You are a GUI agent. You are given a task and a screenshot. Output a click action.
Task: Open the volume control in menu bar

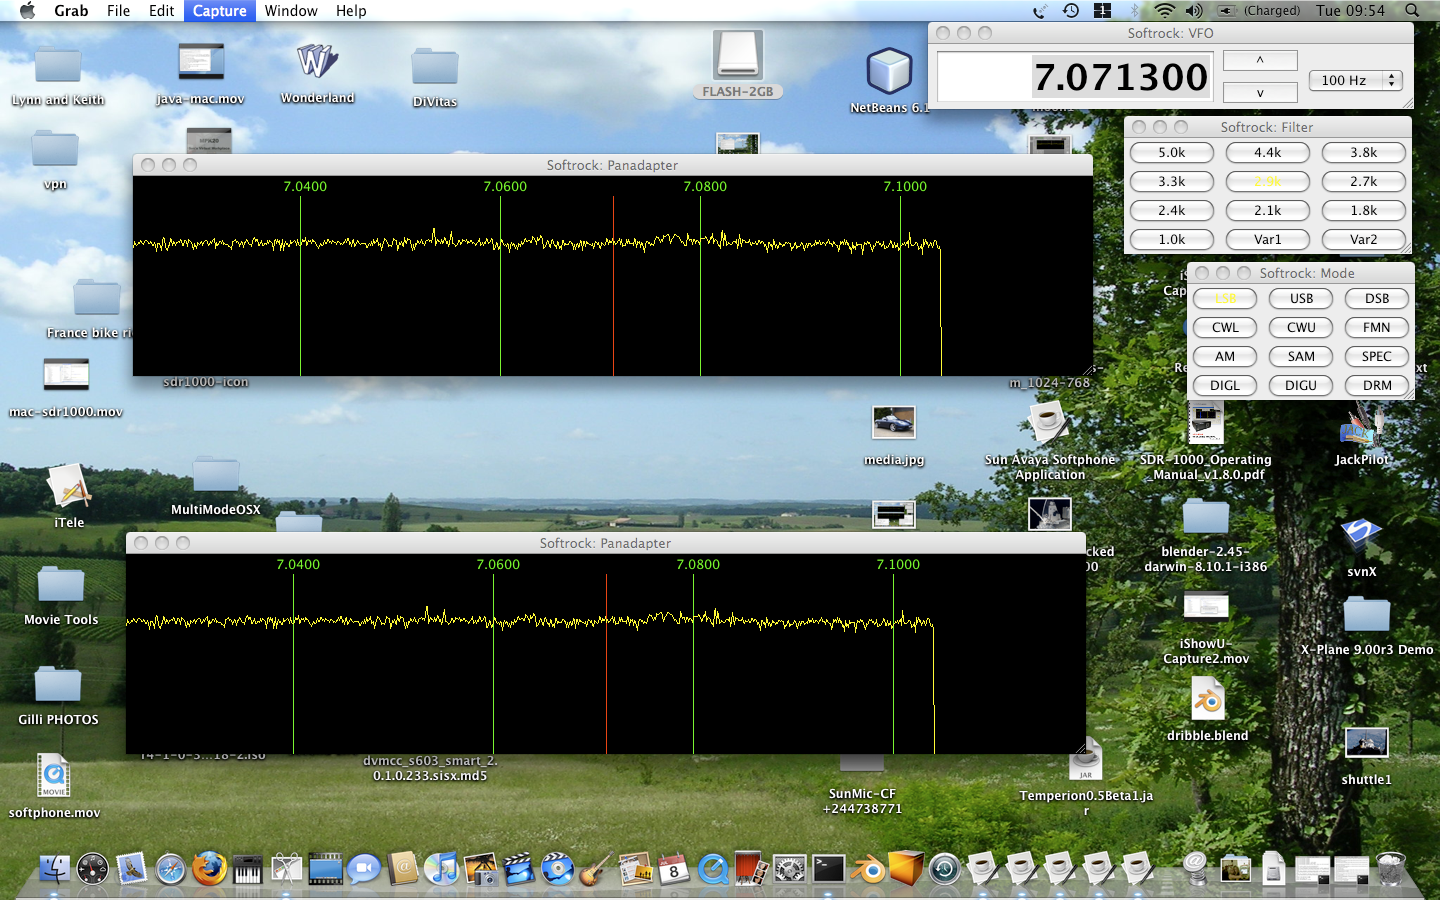click(x=1194, y=10)
